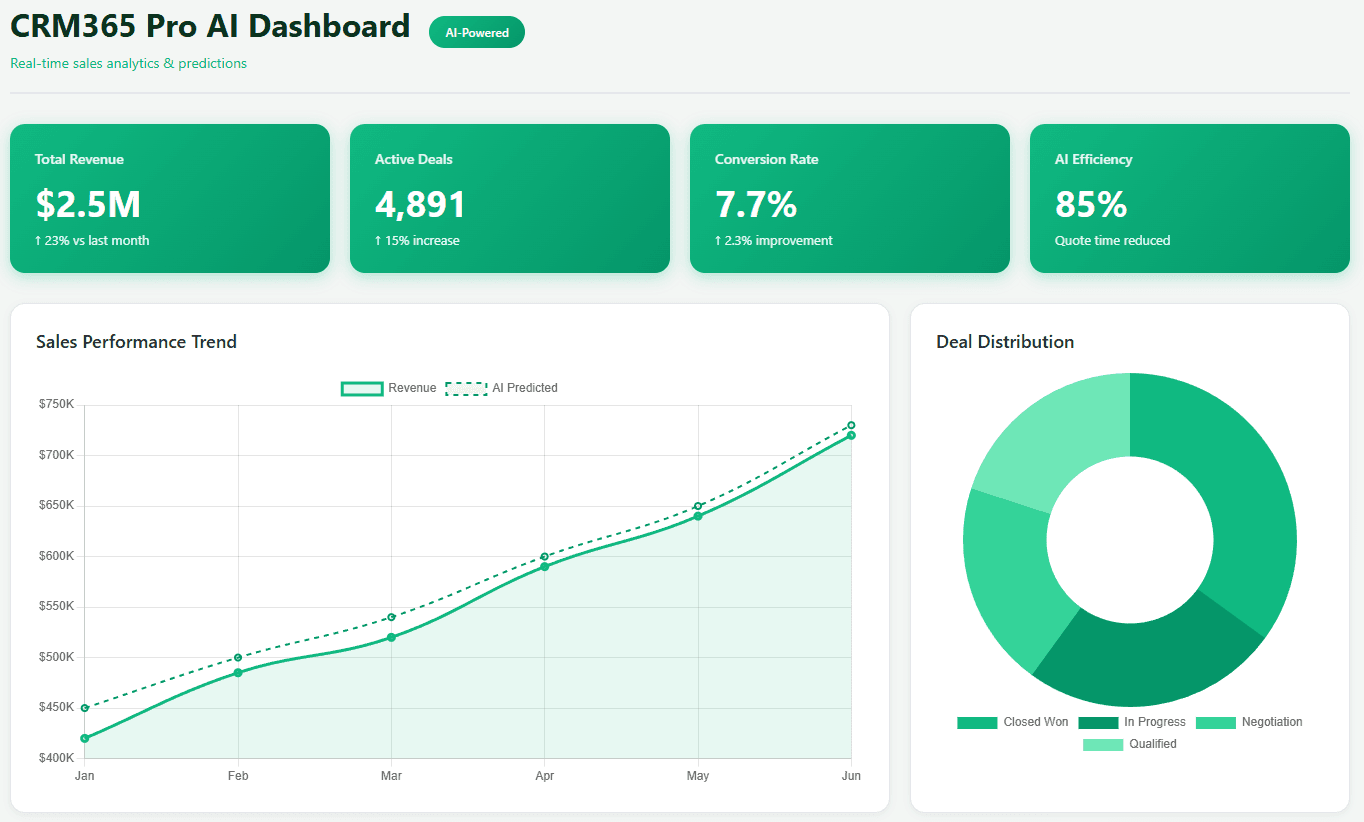Select the Active Deals card
This screenshot has width=1364, height=822.
coord(510,198)
